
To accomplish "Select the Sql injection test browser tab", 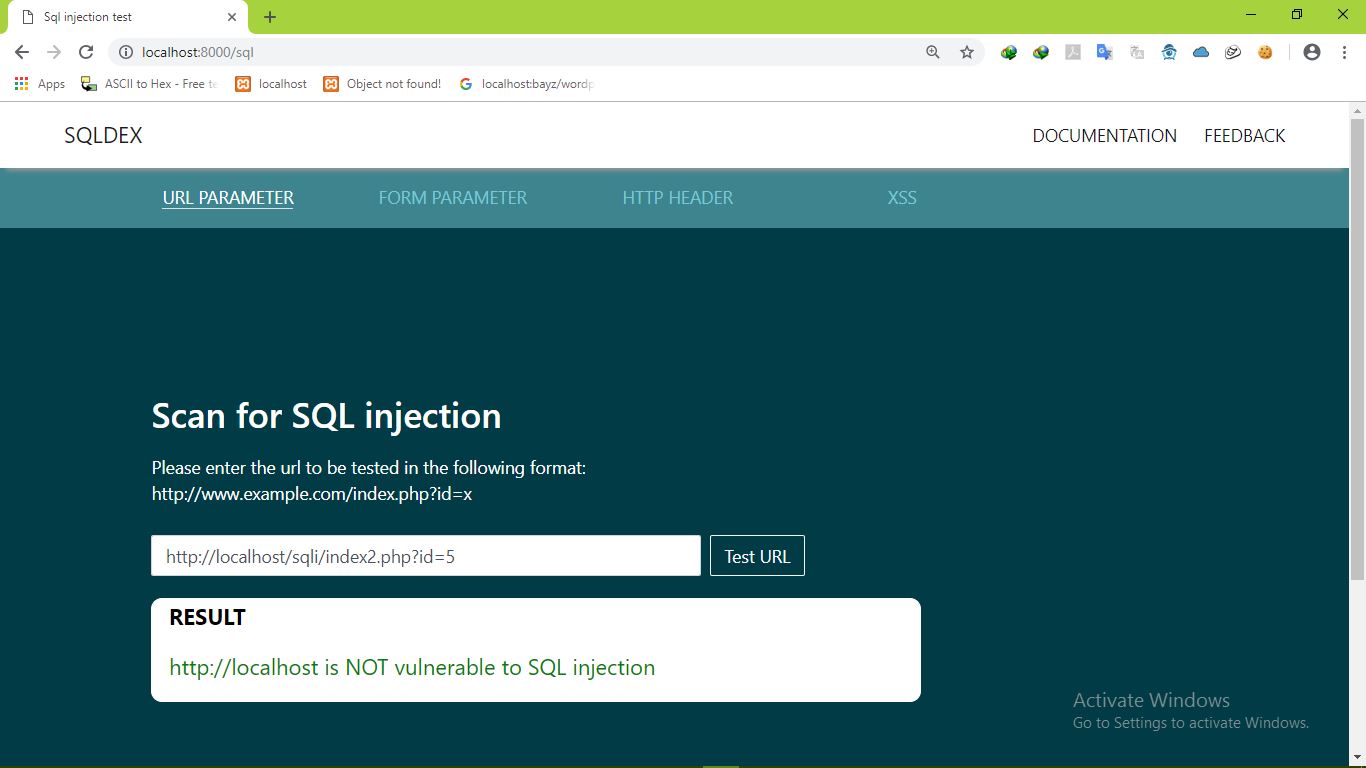I will point(127,17).
